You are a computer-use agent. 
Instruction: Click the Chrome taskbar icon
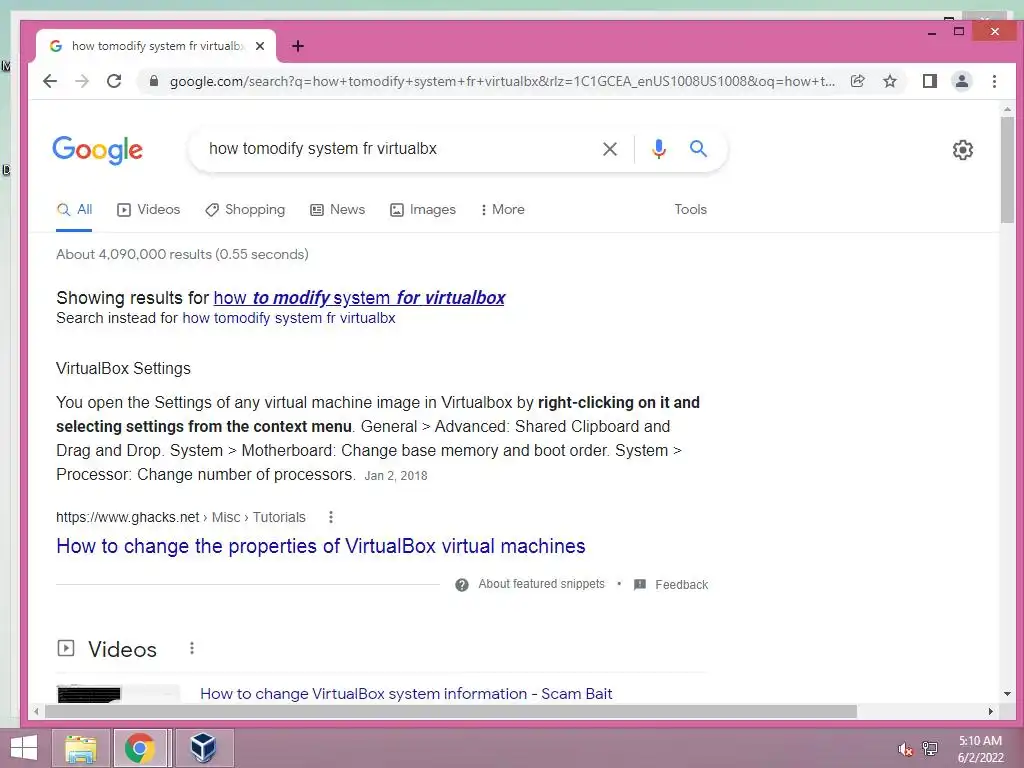point(140,748)
